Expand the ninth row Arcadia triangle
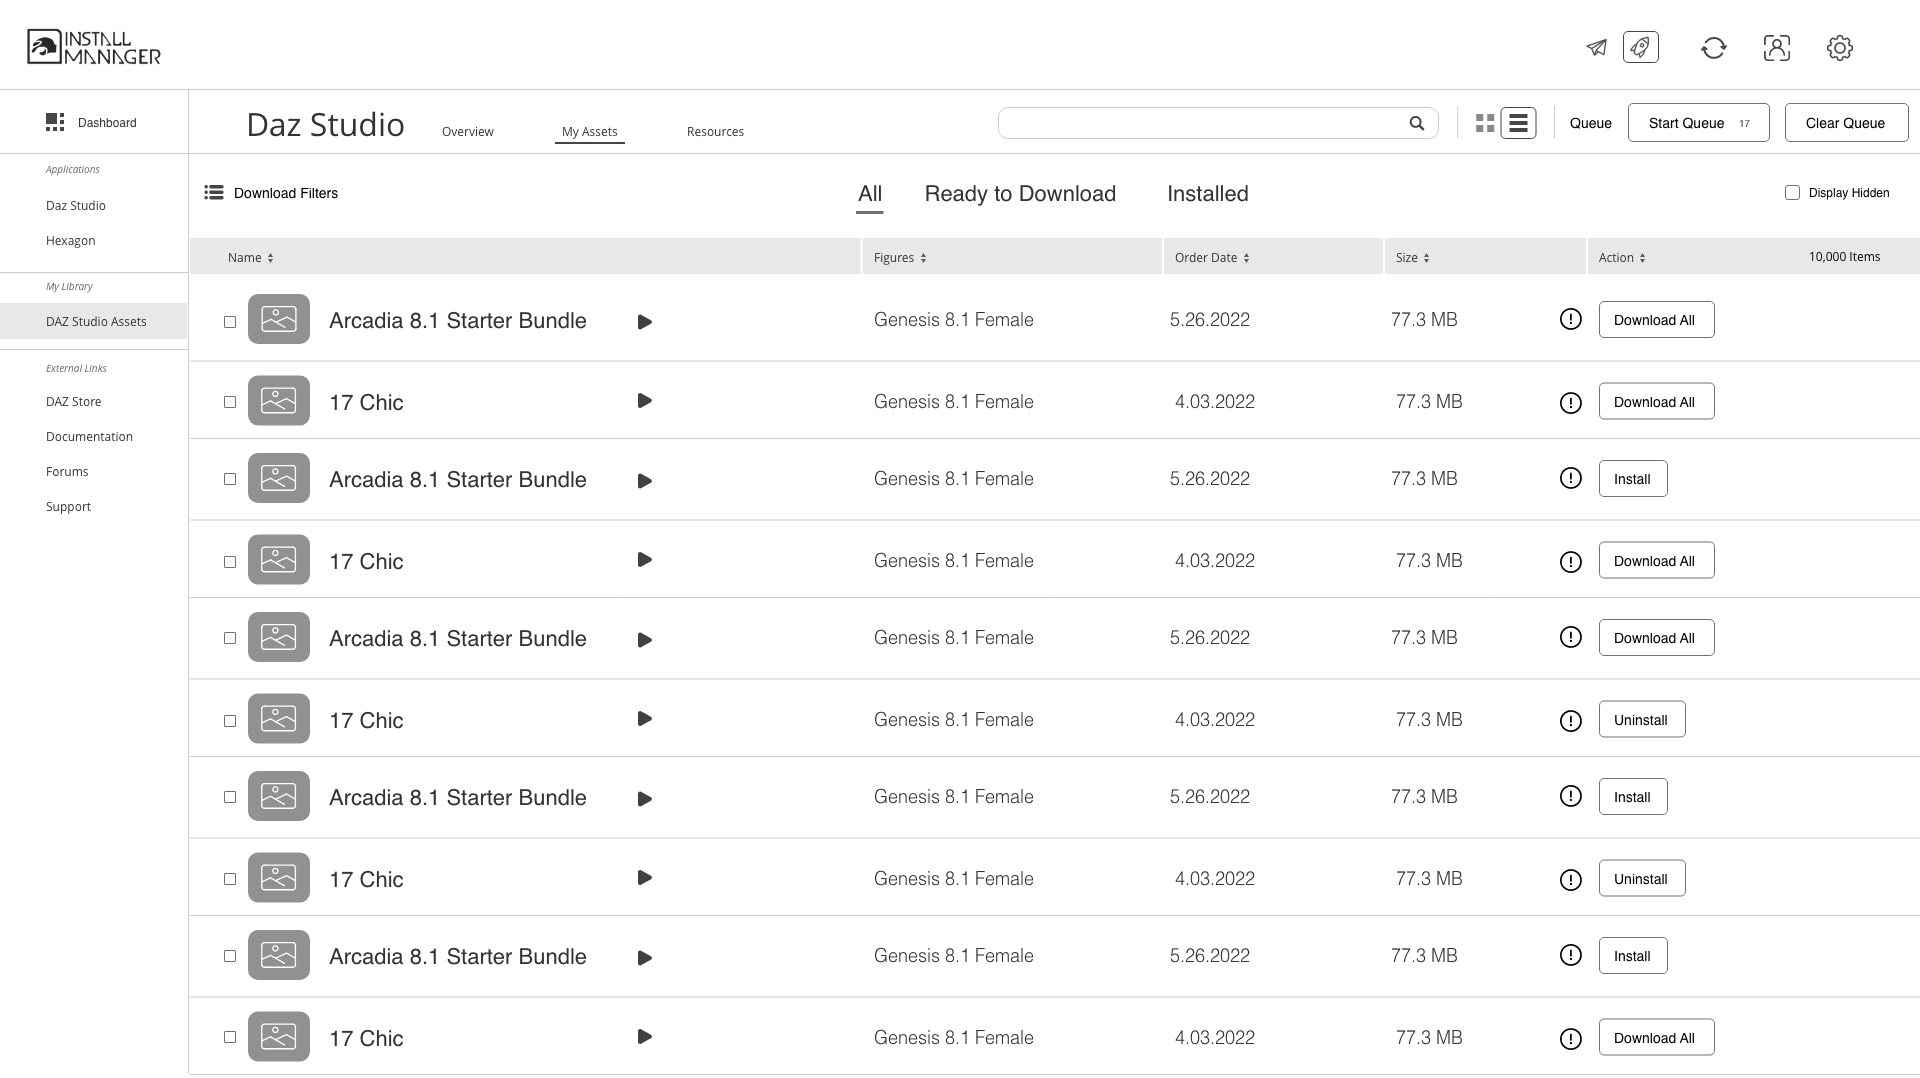 pyautogui.click(x=645, y=958)
